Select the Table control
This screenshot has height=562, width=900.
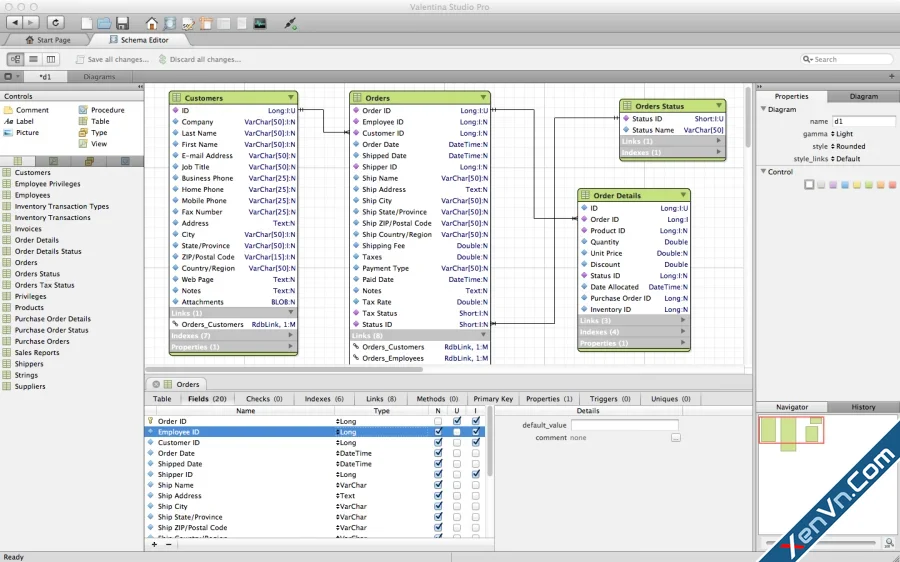[x=94, y=121]
